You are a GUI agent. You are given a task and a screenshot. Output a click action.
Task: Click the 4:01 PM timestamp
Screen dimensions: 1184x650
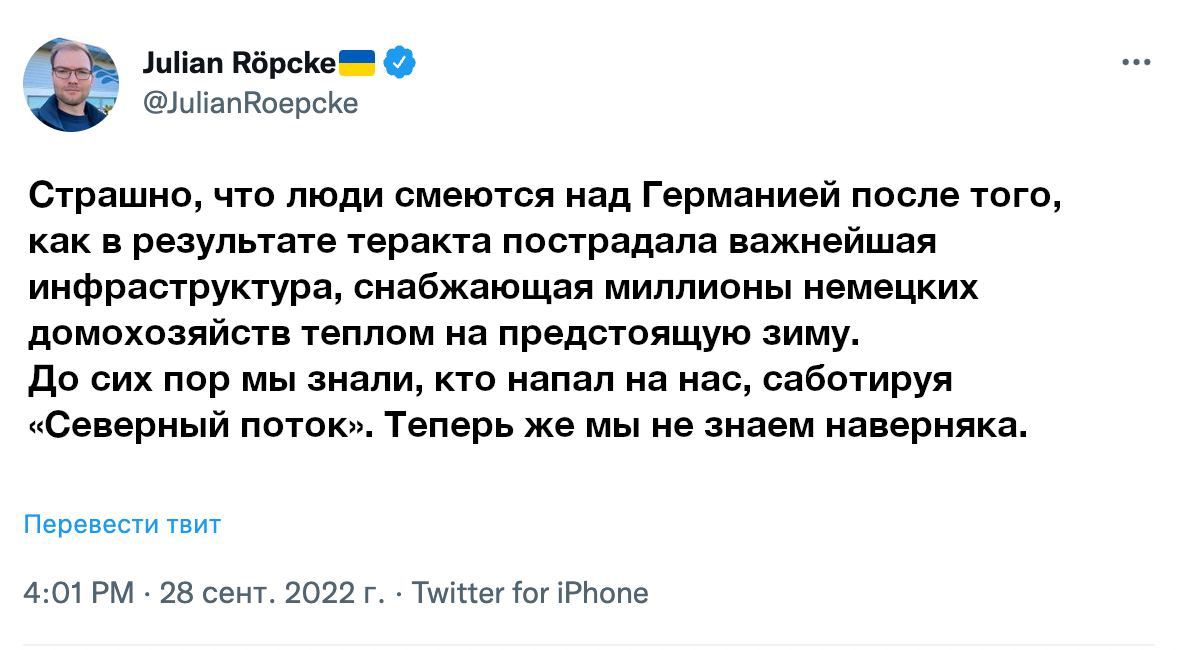pos(78,593)
